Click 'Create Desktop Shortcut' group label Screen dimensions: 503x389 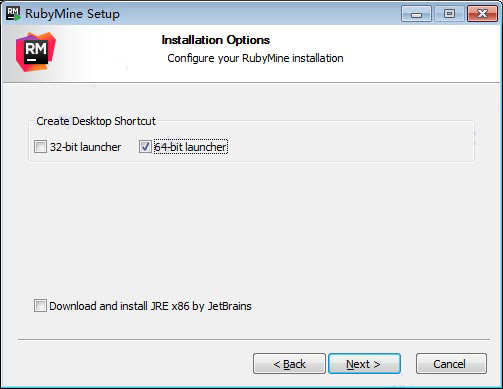tap(96, 121)
